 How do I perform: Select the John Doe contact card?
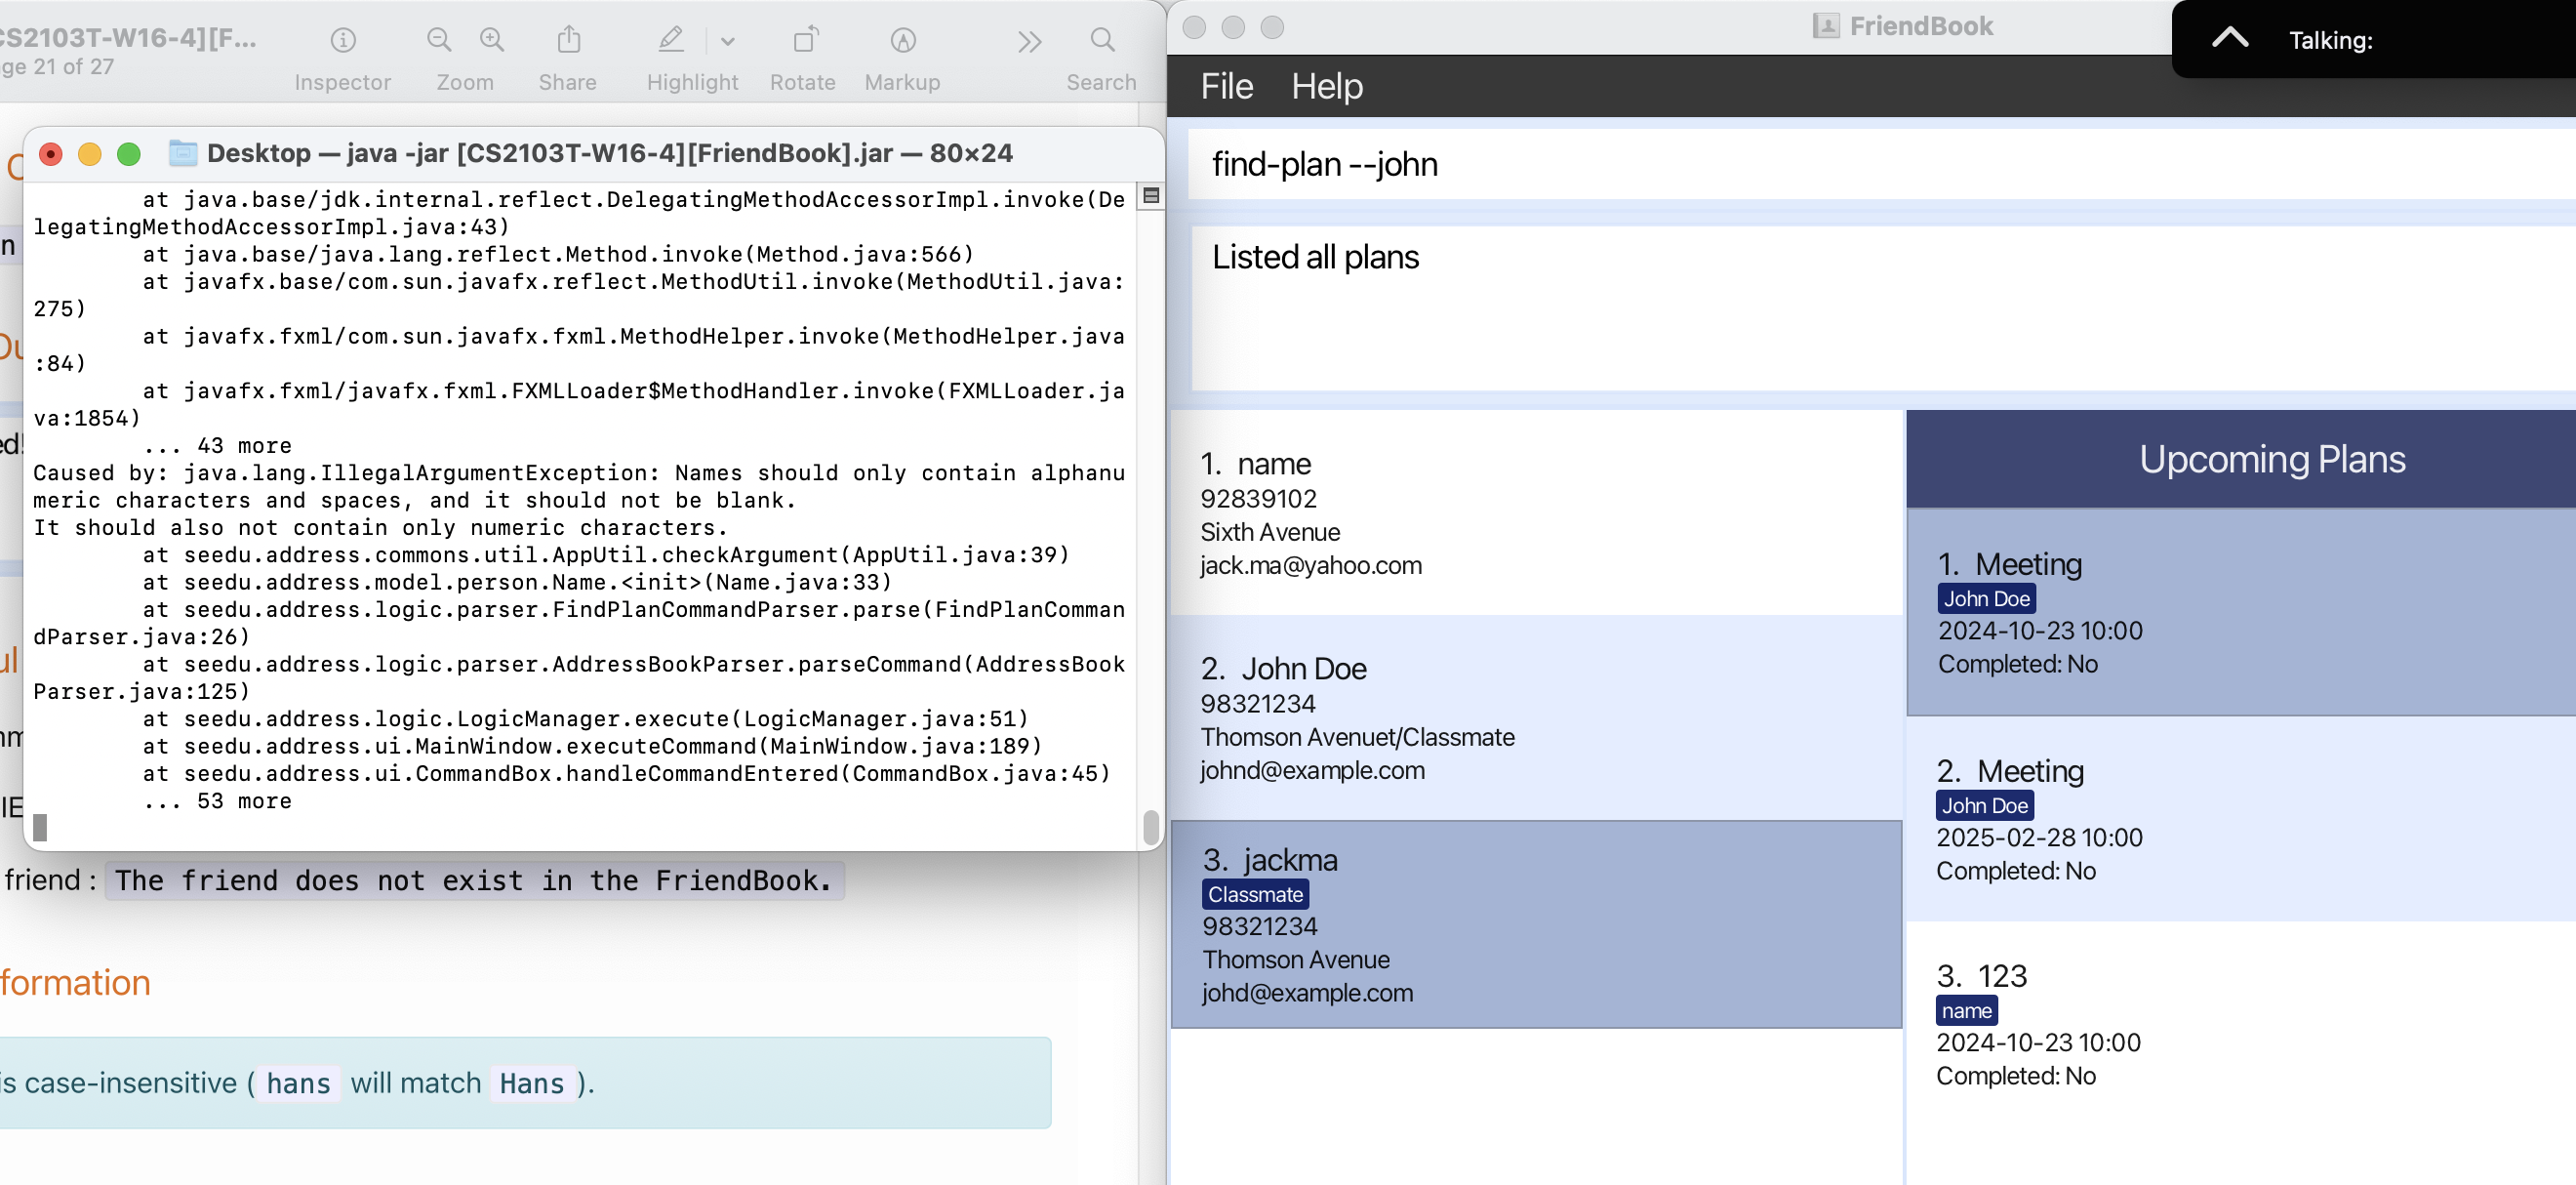pos(1536,717)
